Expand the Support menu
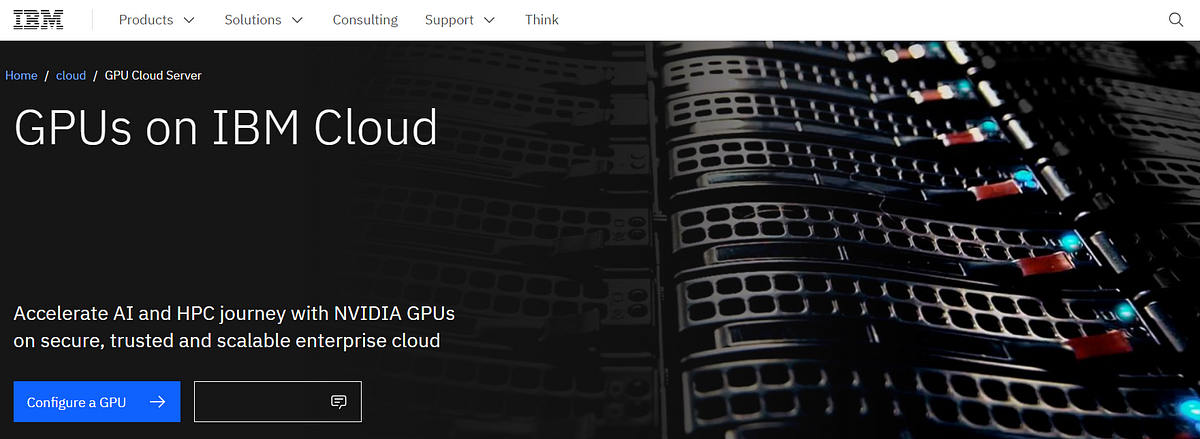1200x439 pixels. 460,20
